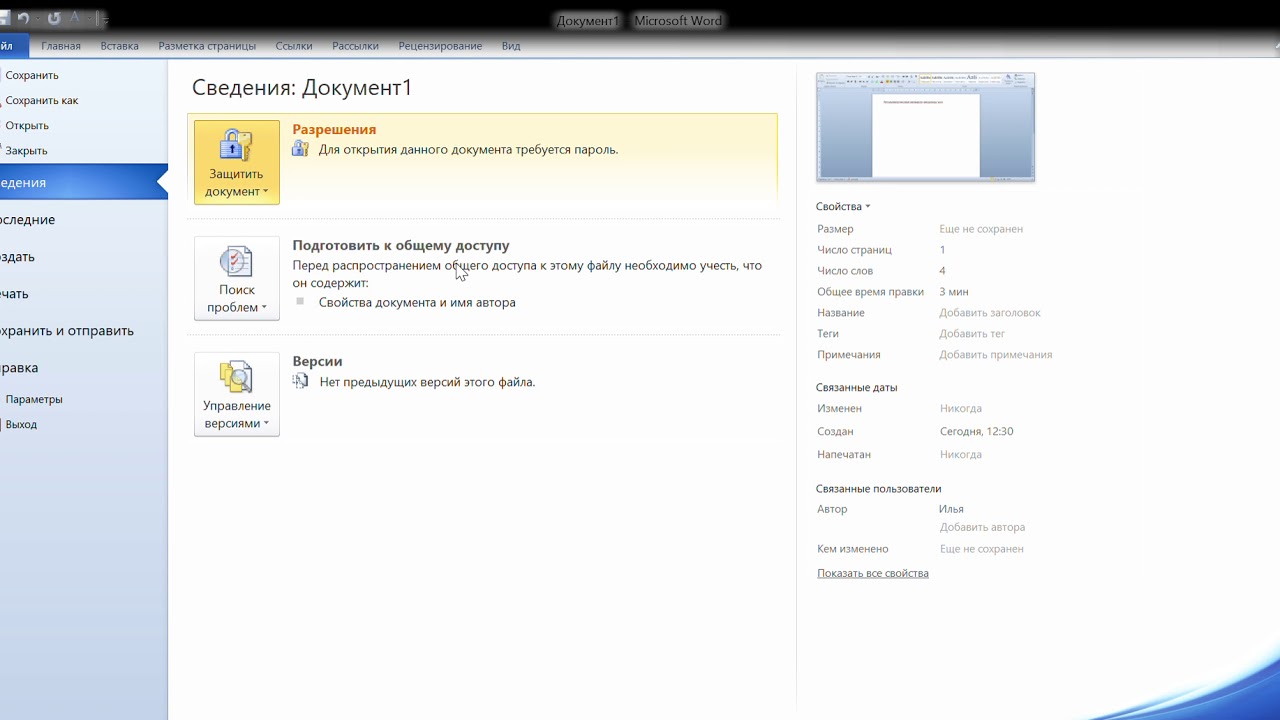
Task: Click the Добавить заголовок field
Action: click(990, 313)
